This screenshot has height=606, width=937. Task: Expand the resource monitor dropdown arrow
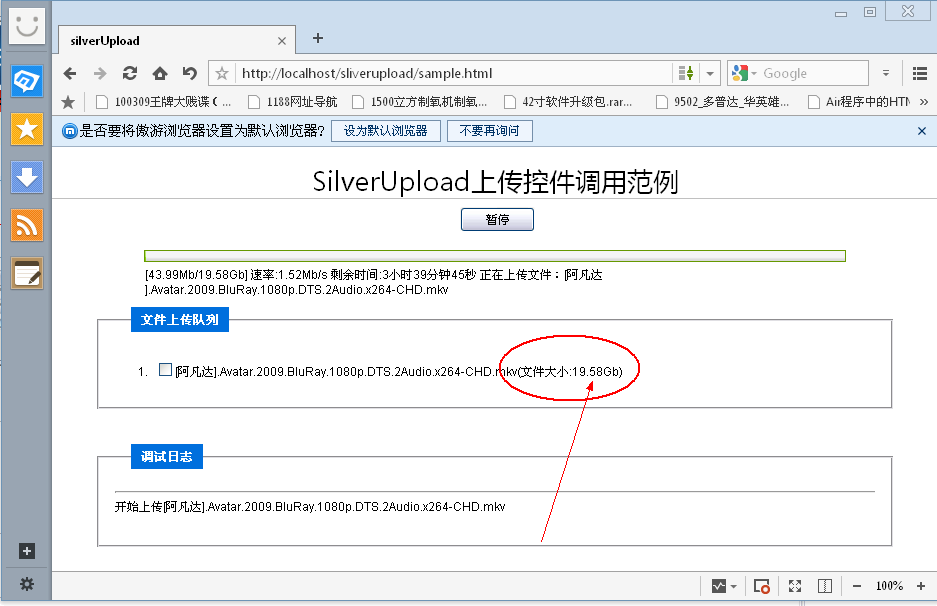(x=734, y=586)
